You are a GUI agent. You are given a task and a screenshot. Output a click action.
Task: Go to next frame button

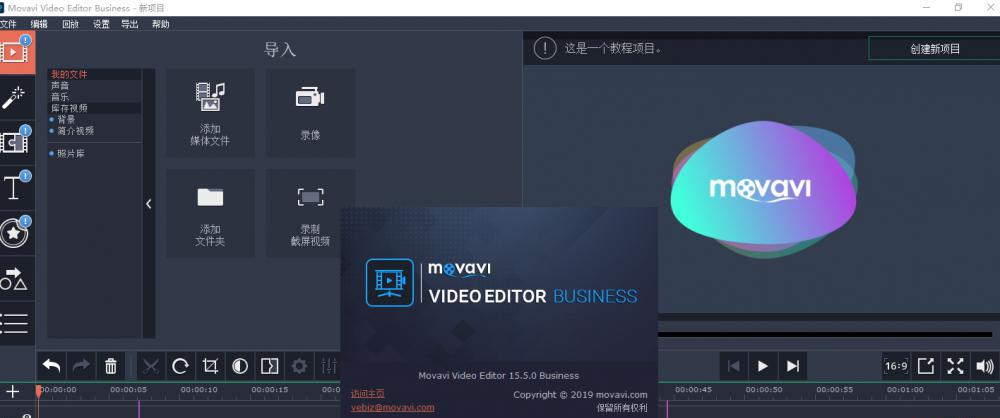pos(793,366)
